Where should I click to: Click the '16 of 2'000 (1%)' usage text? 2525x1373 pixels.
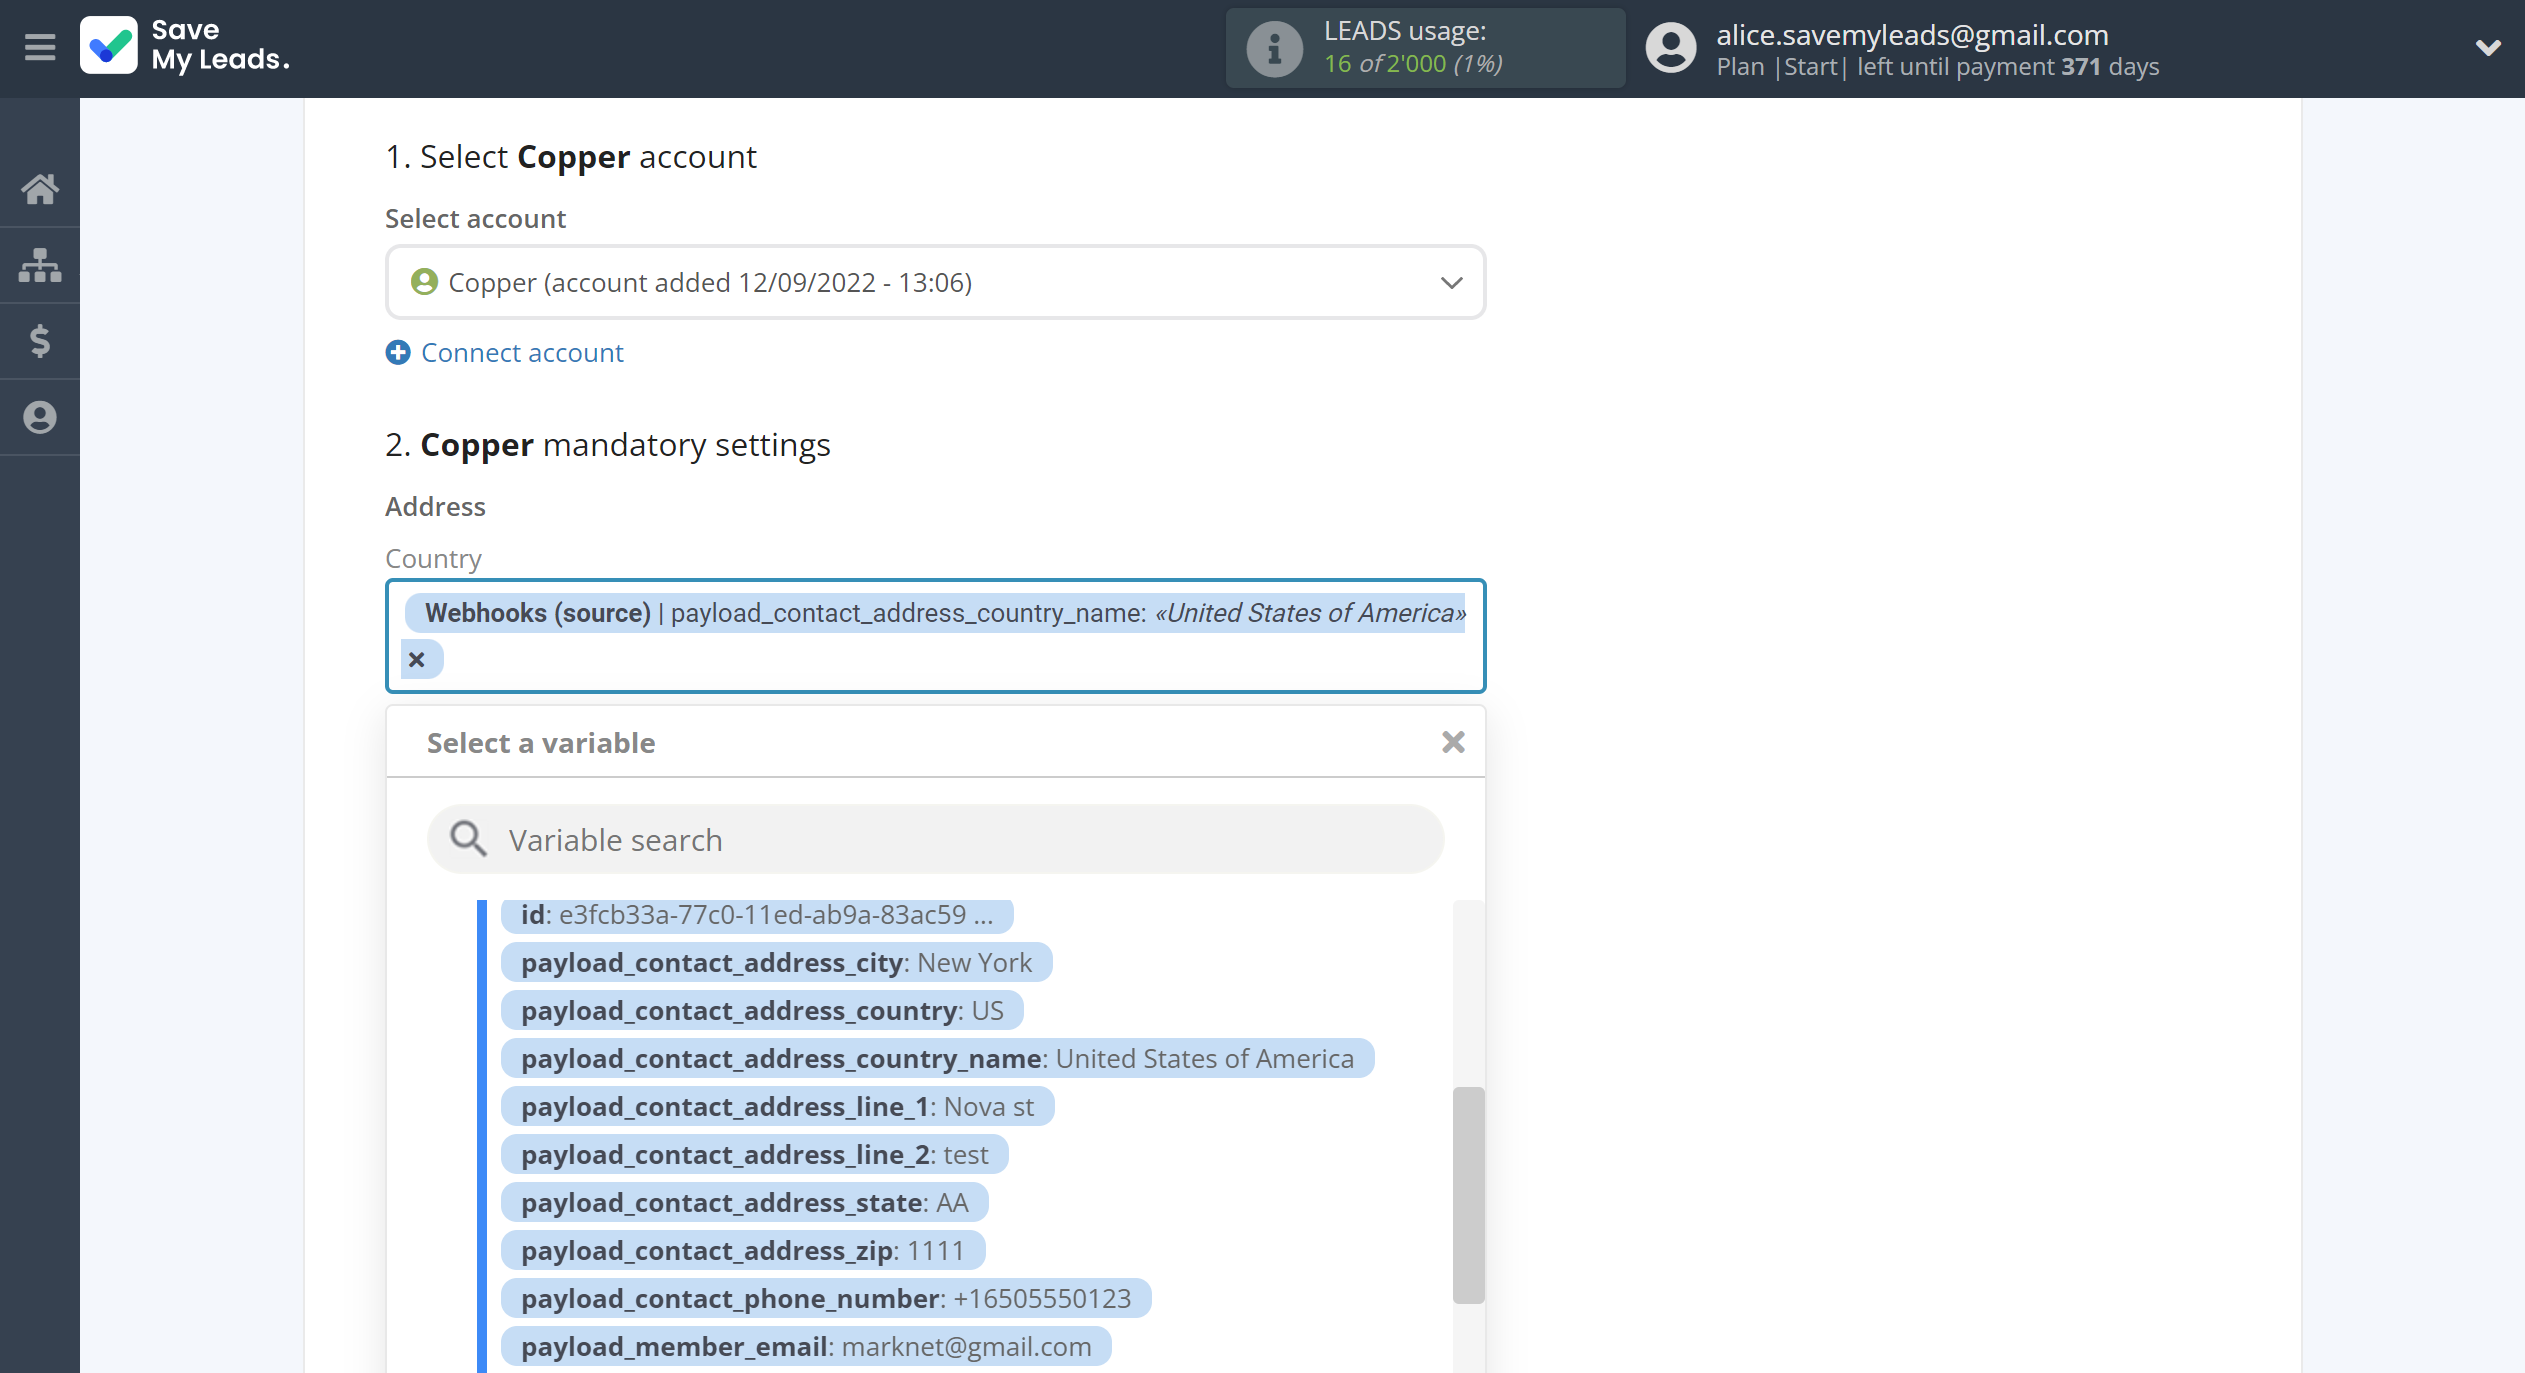1413,64
